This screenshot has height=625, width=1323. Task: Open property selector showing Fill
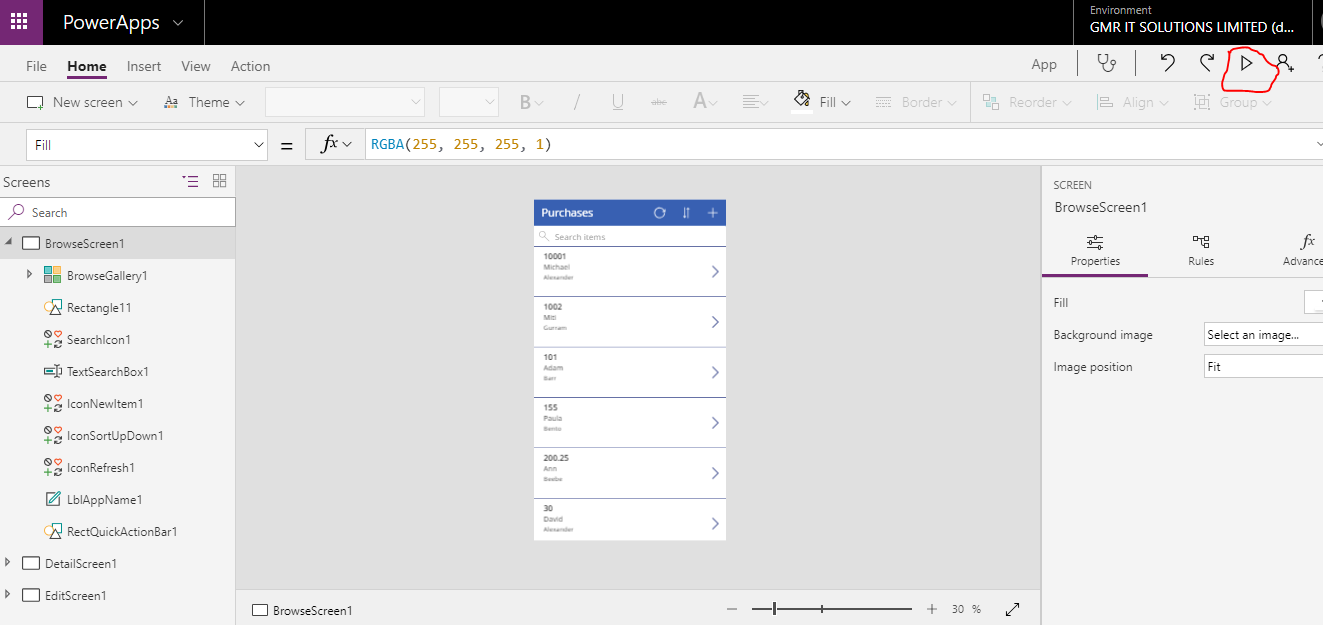147,145
